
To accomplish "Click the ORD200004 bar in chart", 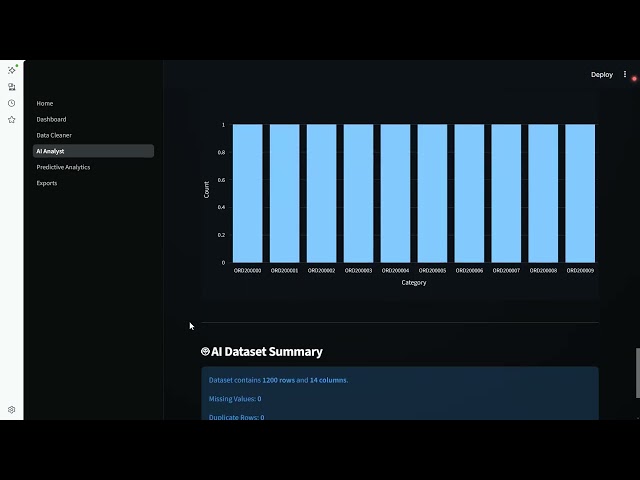I will 396,193.
